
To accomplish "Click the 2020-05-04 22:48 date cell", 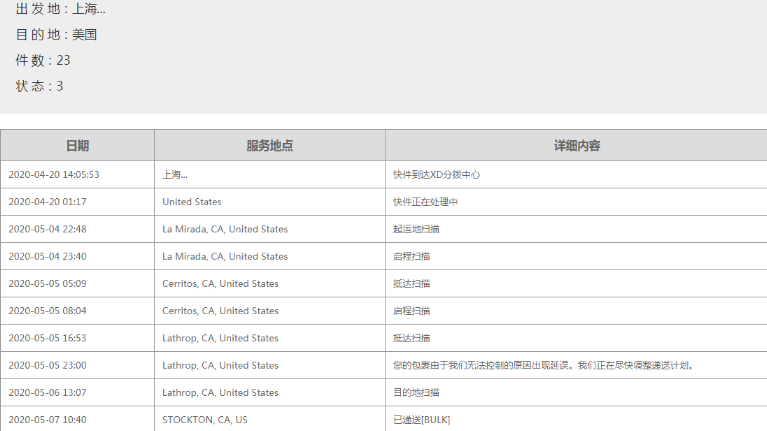I will pos(47,229).
